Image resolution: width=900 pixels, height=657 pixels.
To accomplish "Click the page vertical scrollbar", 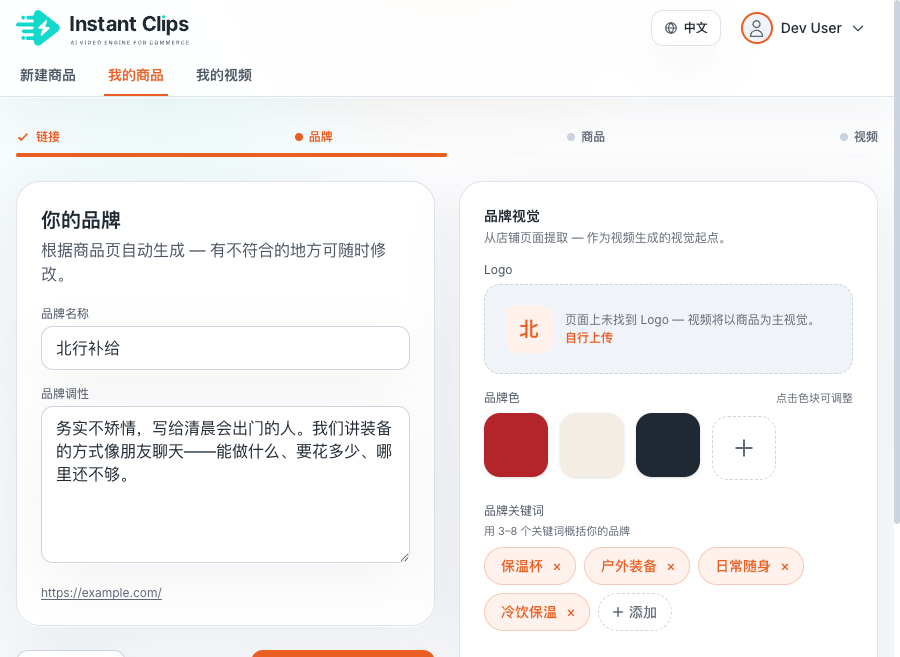I will click(897, 261).
